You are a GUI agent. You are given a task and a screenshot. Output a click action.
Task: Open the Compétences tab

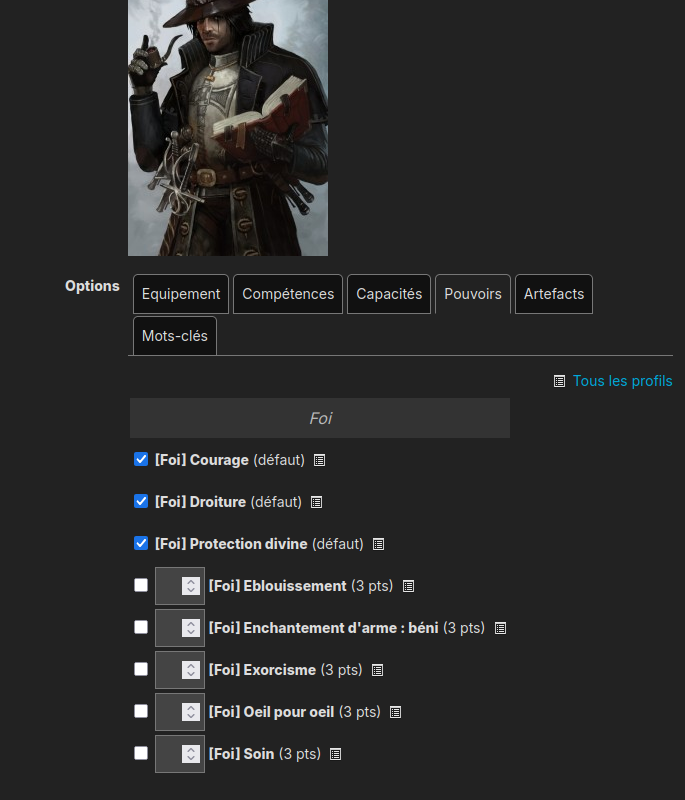click(288, 294)
